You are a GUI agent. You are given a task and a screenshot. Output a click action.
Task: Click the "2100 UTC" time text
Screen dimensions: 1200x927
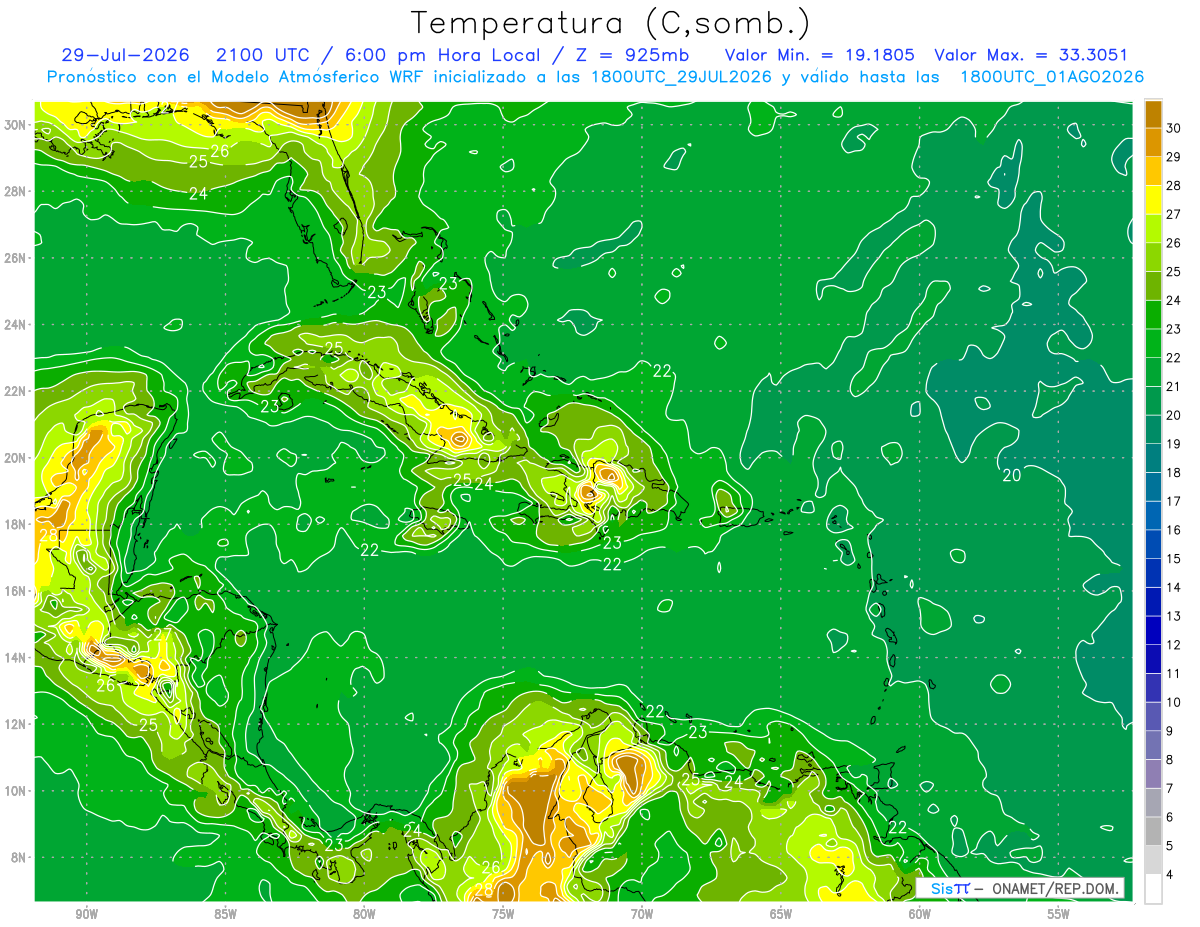[265, 55]
